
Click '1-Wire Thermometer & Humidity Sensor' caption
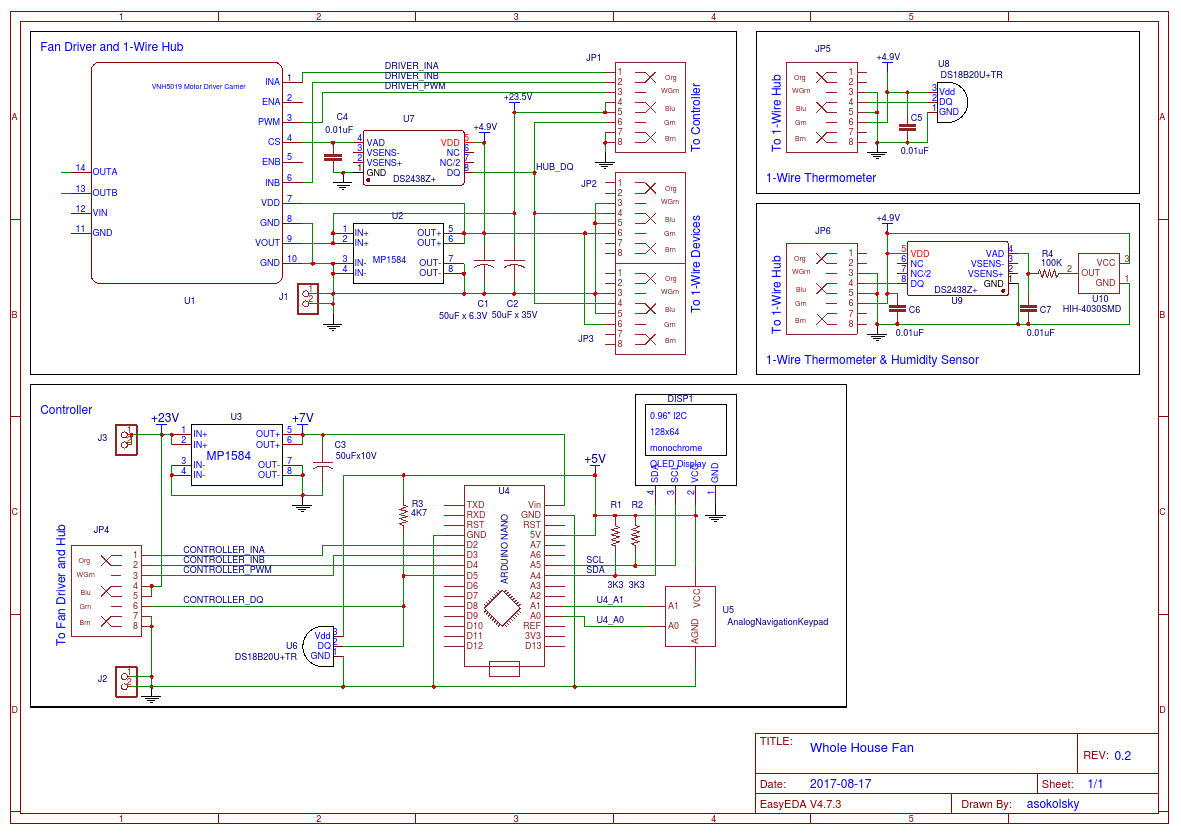coord(872,360)
